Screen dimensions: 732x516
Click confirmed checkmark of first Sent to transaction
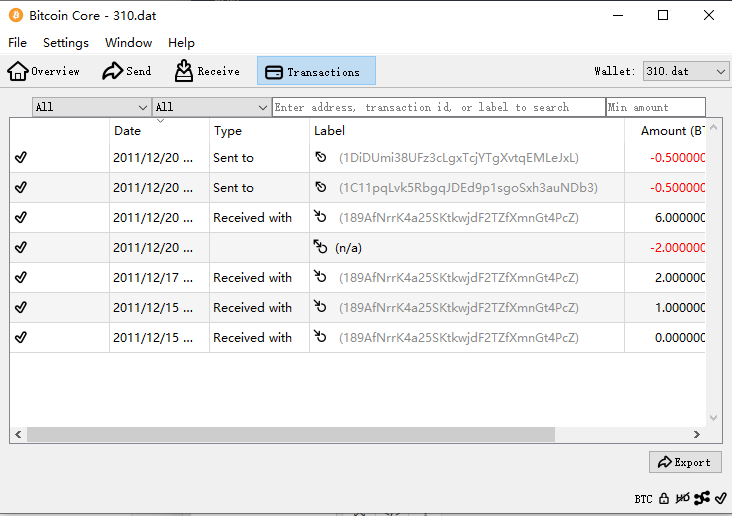point(21,158)
